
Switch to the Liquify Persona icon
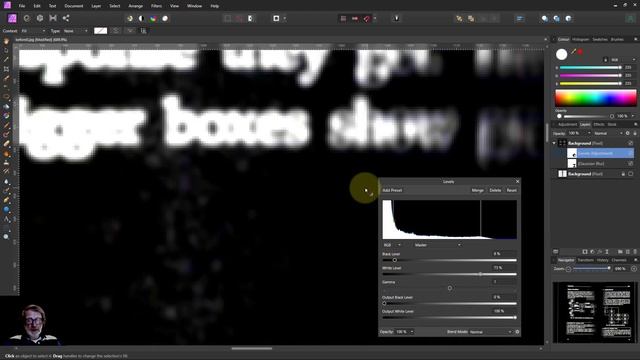point(27,18)
